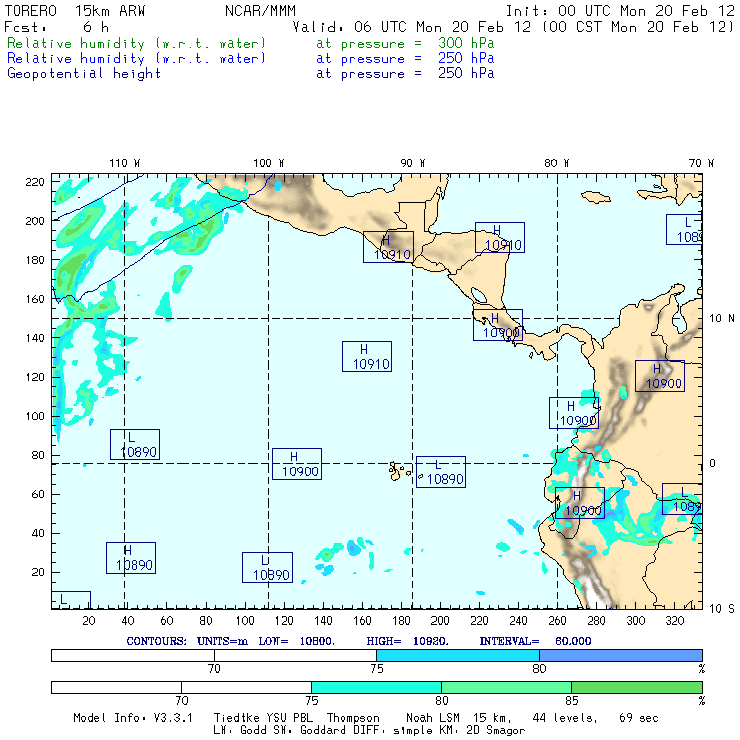Select the dark green 85% lower colorbar segment
Screen dimensions: 740x740
click(x=636, y=688)
